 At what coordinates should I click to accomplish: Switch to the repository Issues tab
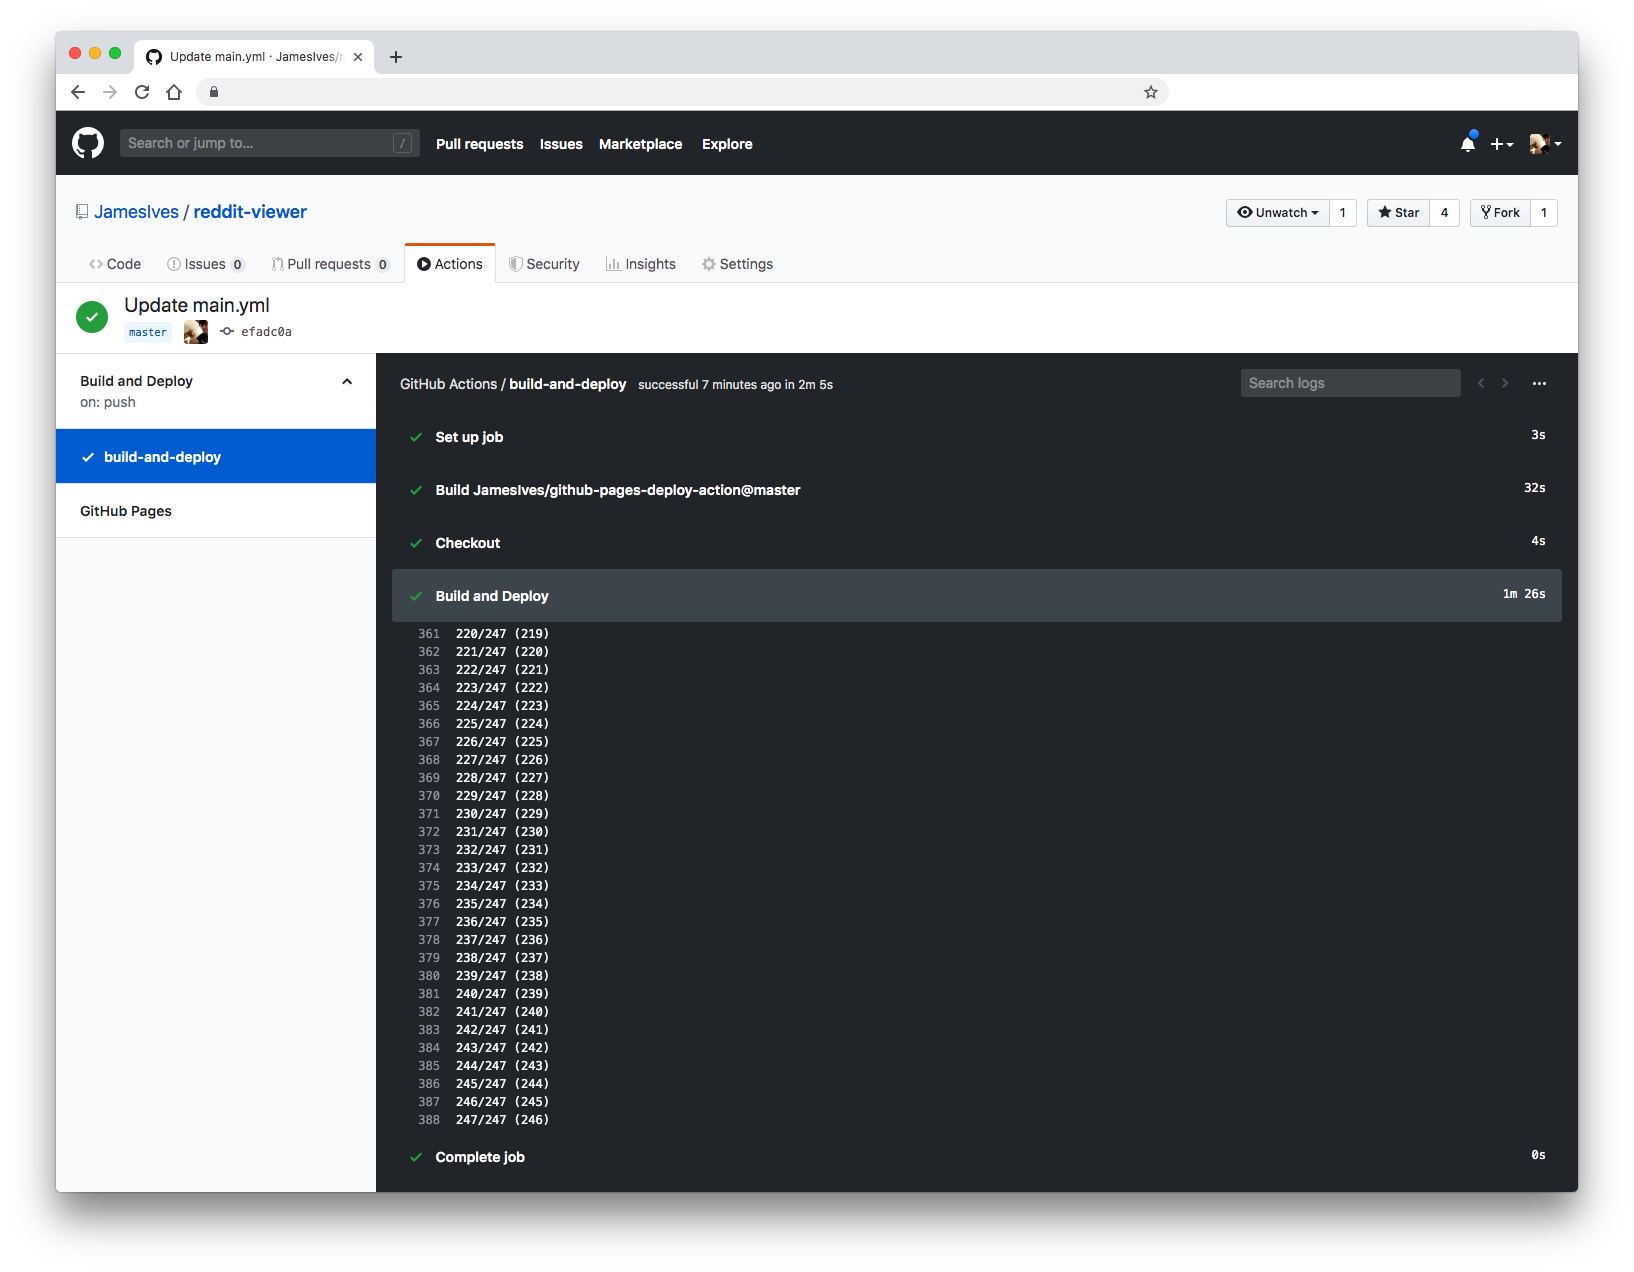205,264
